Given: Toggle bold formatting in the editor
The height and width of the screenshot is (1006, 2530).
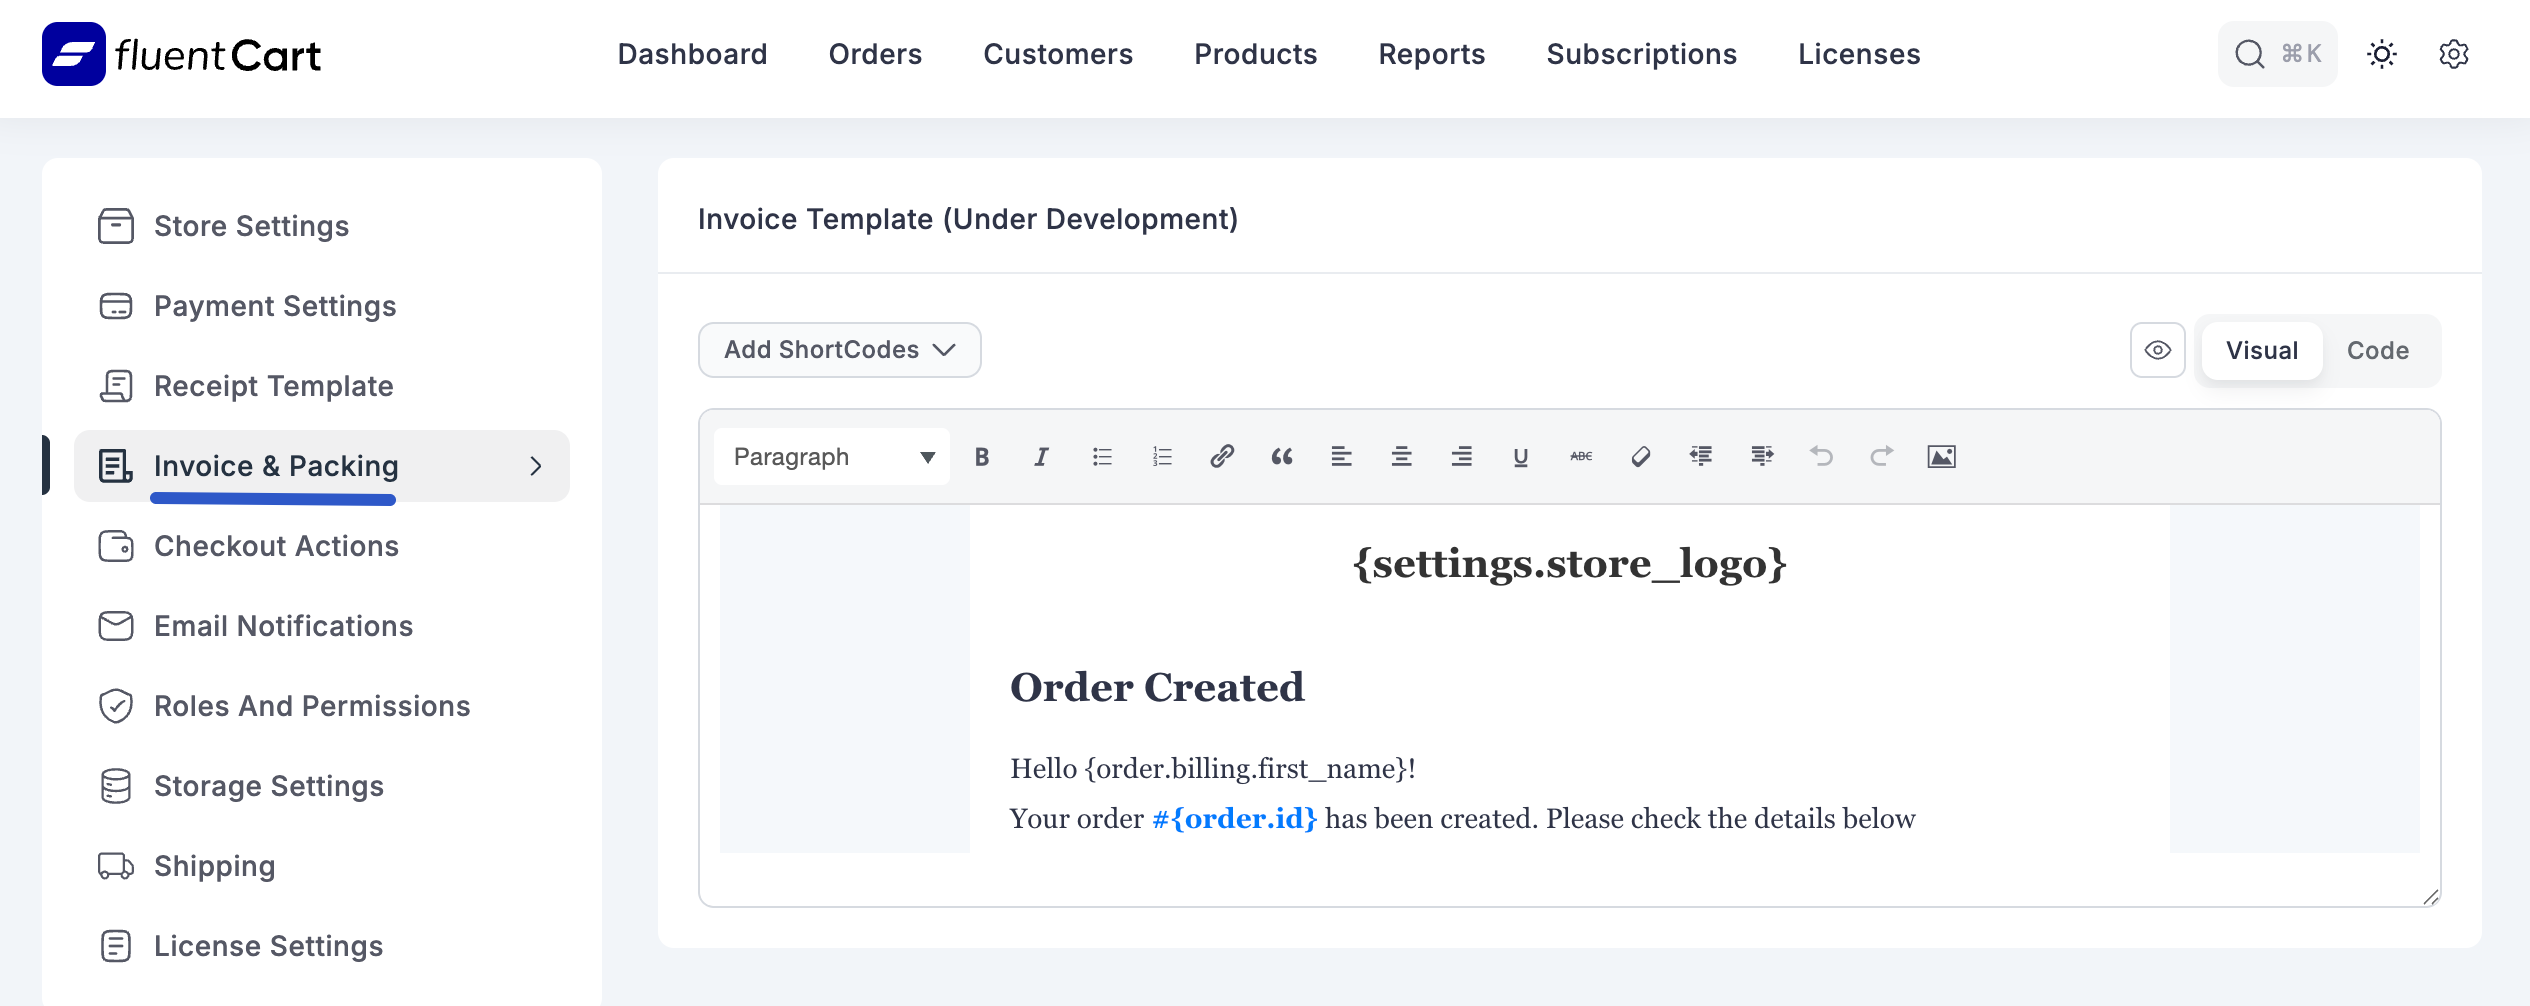Looking at the screenshot, I should 982,457.
